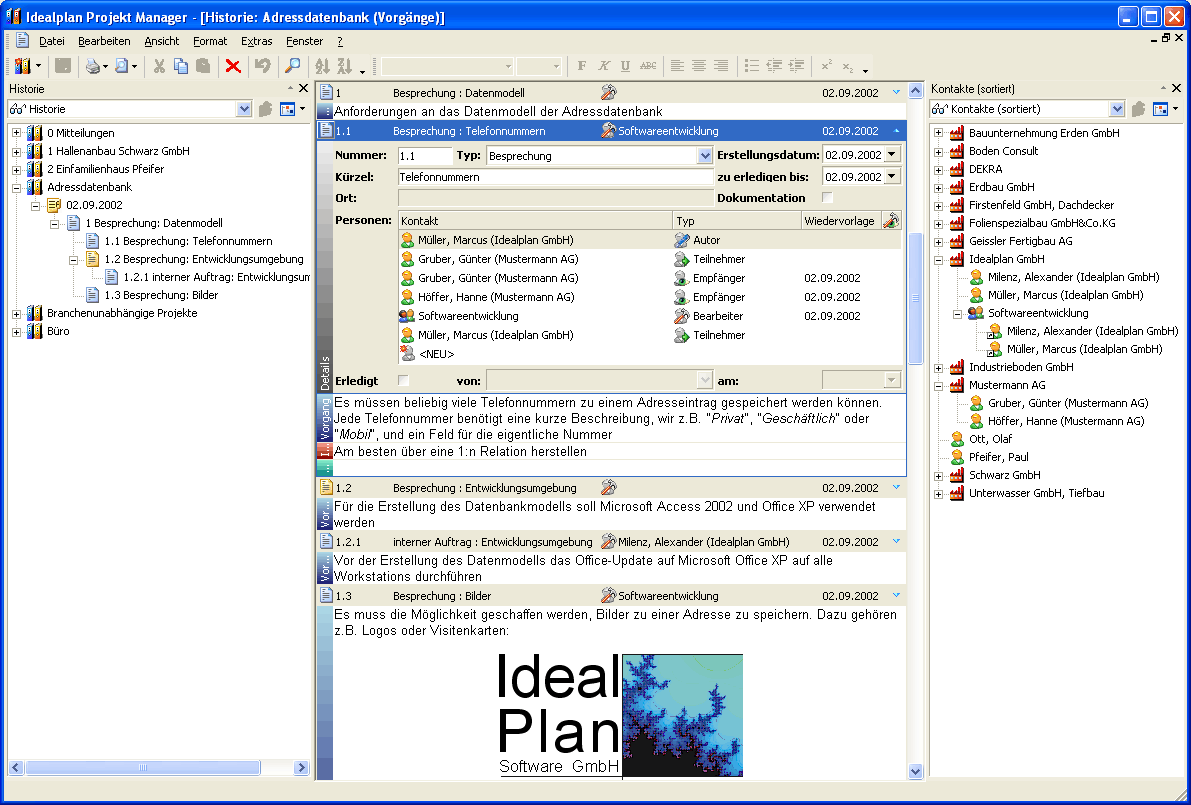Viewport: 1191px width, 805px height.
Task: Toggle the Erledigt checkbox
Action: [403, 380]
